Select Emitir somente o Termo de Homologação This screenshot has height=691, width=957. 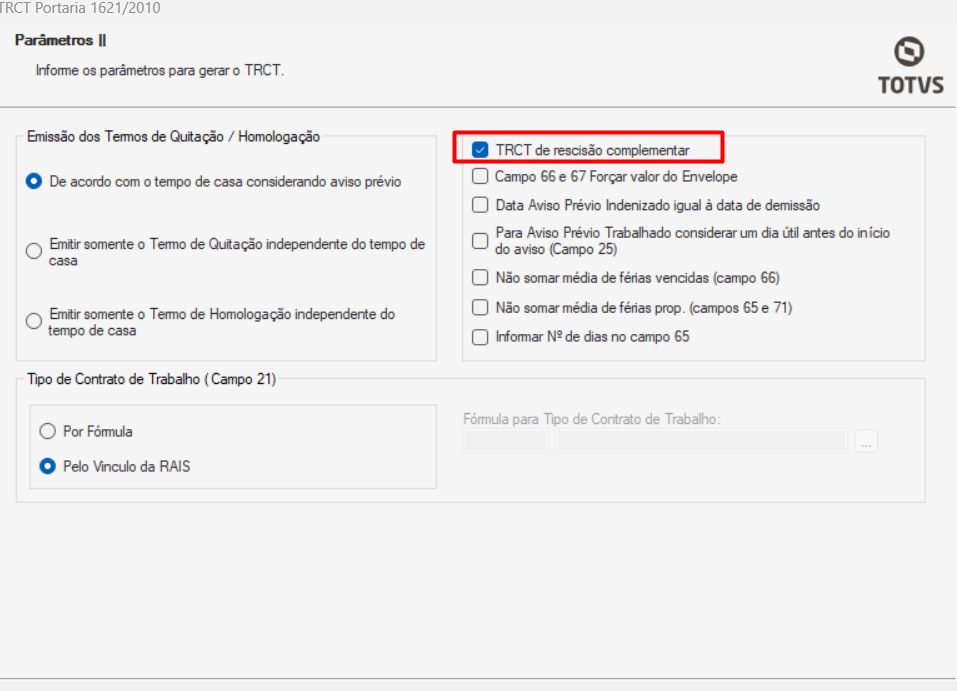pos(34,322)
